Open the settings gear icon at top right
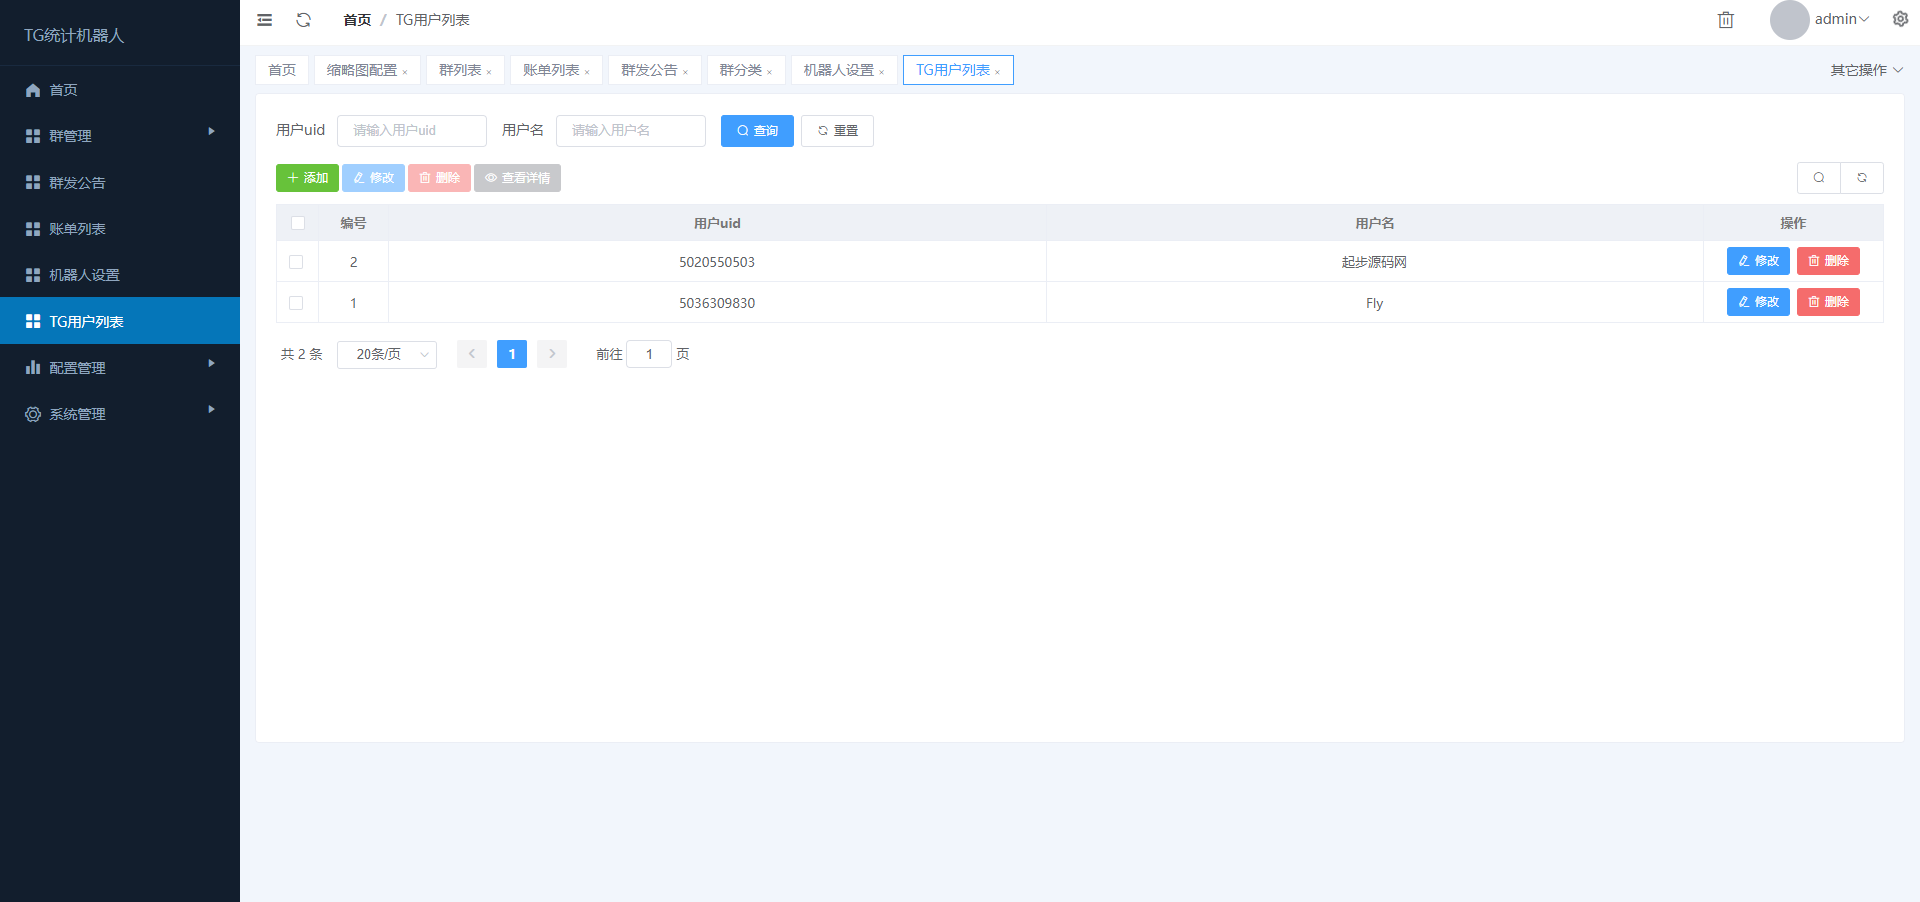Screen dimensions: 1920x902 (x=1900, y=19)
